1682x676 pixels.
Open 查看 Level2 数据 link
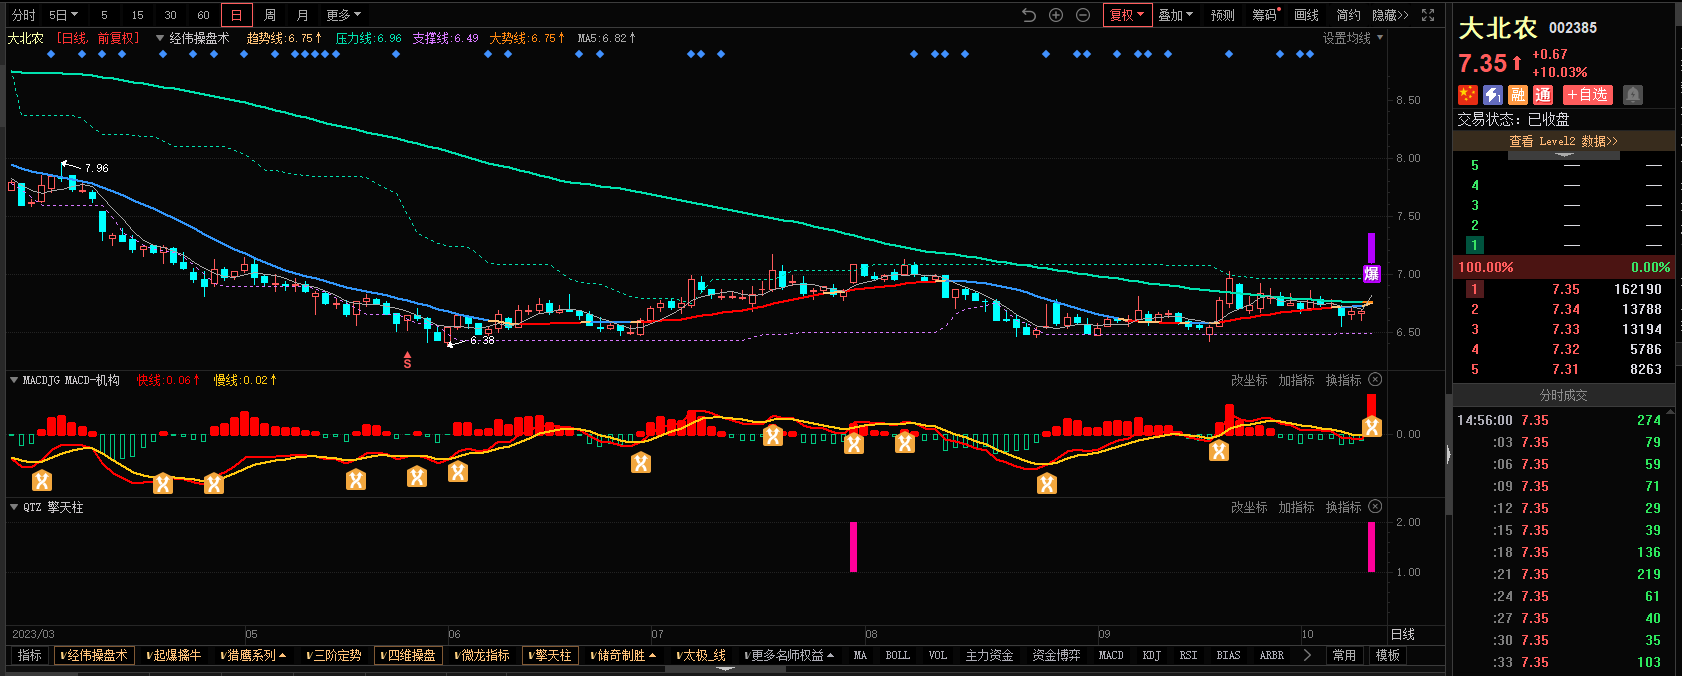[1563, 142]
